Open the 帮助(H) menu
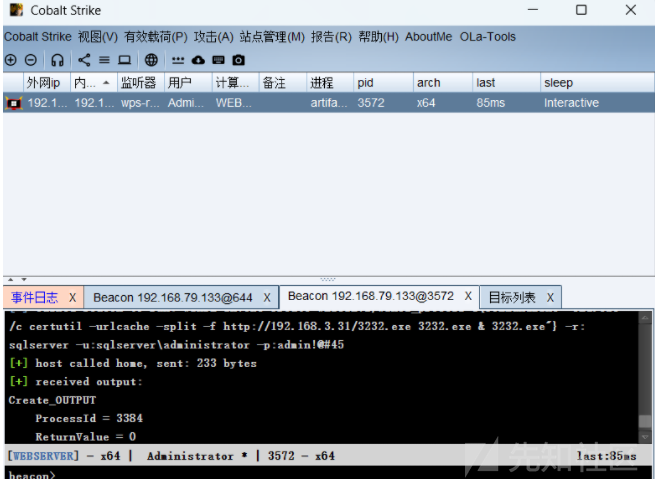Screen dimensions: 655x481 click(x=378, y=37)
